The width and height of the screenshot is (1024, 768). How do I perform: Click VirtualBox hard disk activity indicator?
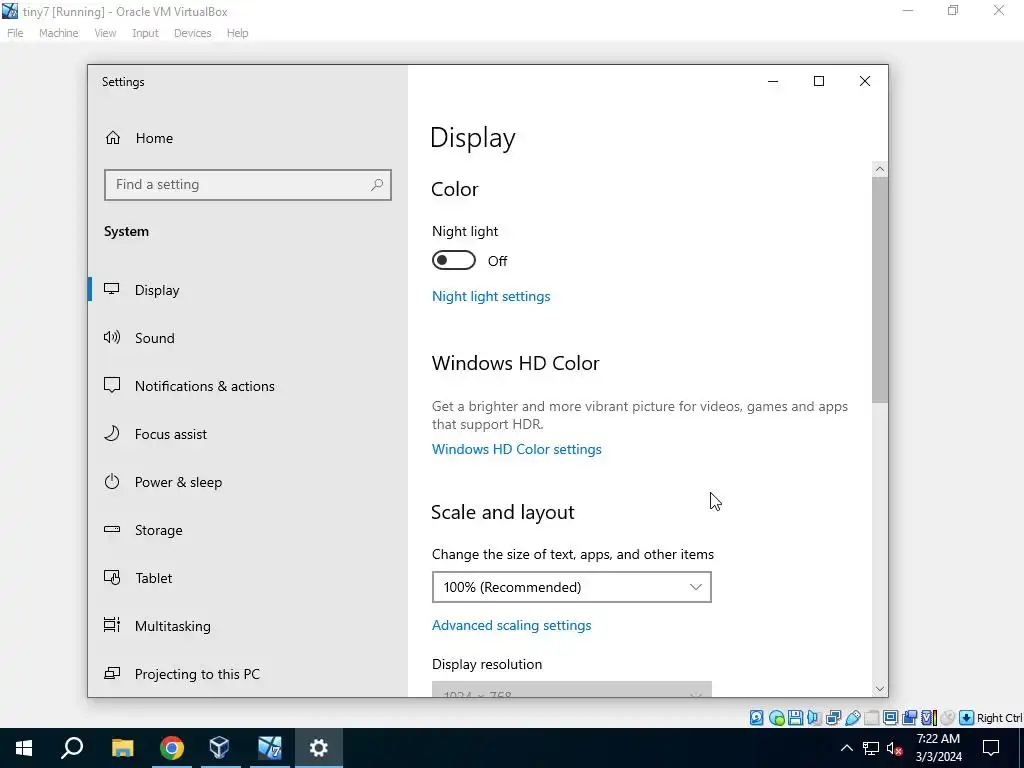(x=756, y=718)
